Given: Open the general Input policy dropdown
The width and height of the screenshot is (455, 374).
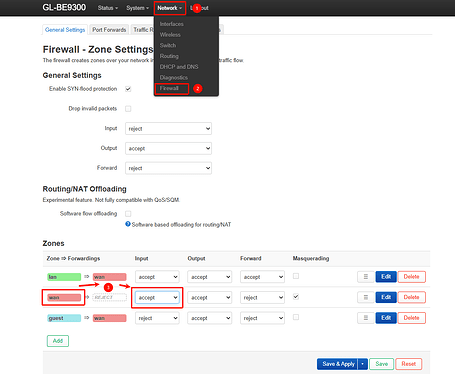Looking at the screenshot, I should click(168, 129).
